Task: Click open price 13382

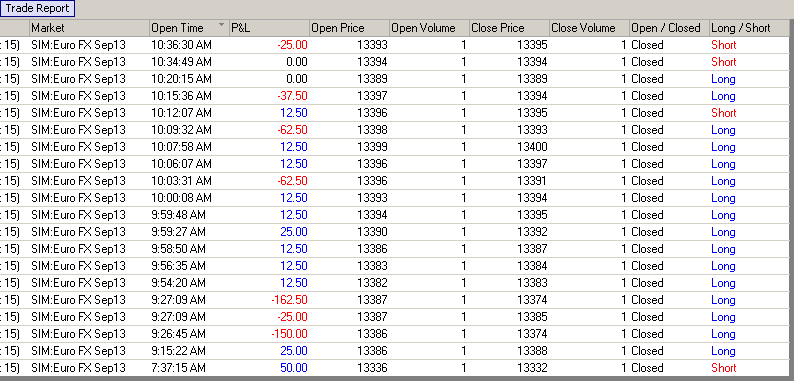Action: (x=372, y=283)
